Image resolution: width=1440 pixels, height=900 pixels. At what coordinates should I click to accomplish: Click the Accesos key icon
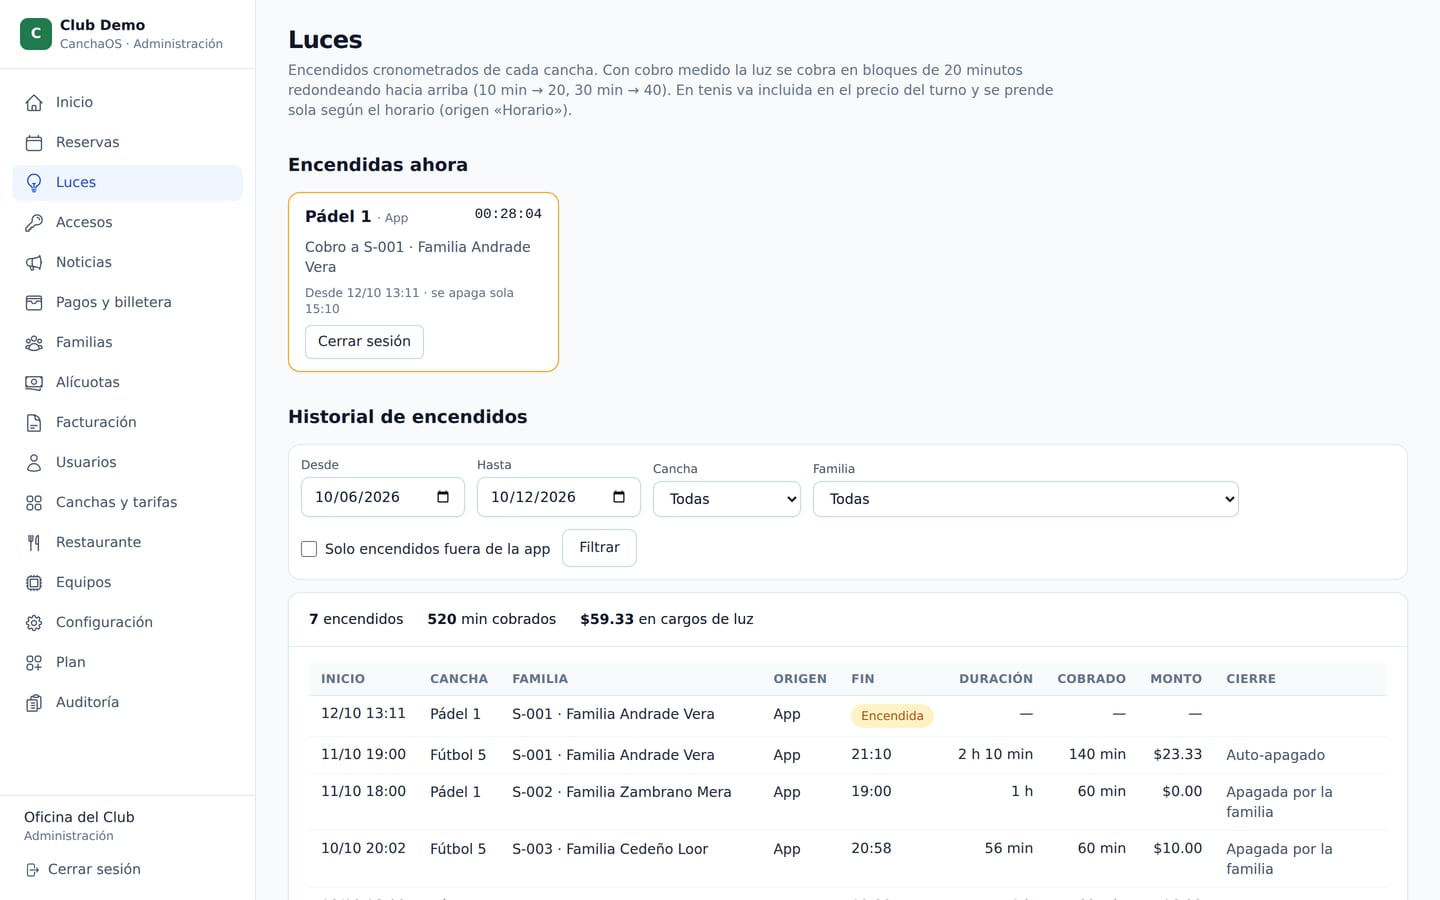pyautogui.click(x=34, y=222)
